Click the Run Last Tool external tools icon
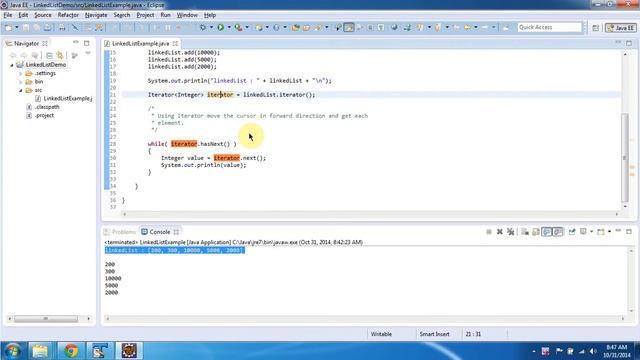Image resolution: width=640 pixels, height=360 pixels. tap(238, 27)
